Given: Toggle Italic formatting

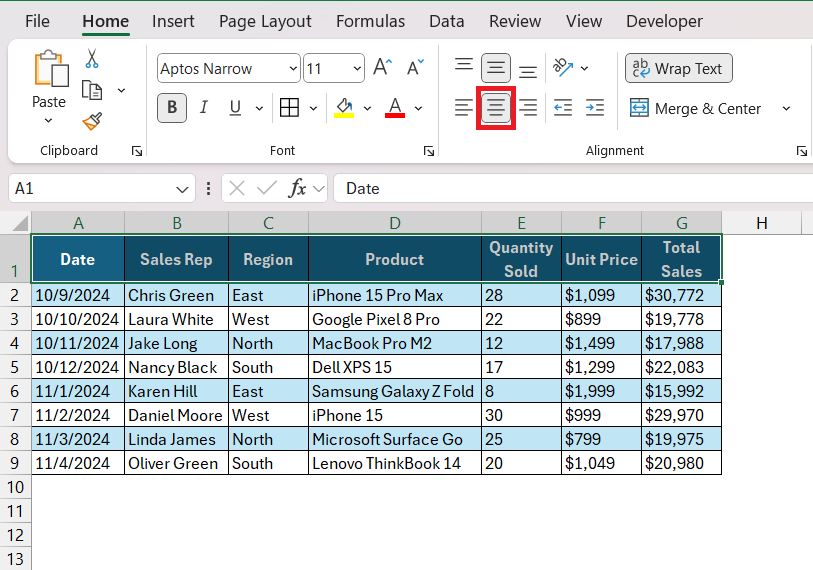Looking at the screenshot, I should 204,108.
